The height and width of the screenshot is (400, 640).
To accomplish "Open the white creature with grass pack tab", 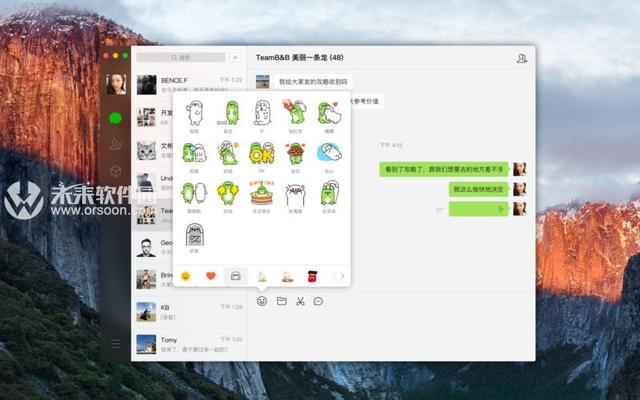I will click(x=262, y=277).
